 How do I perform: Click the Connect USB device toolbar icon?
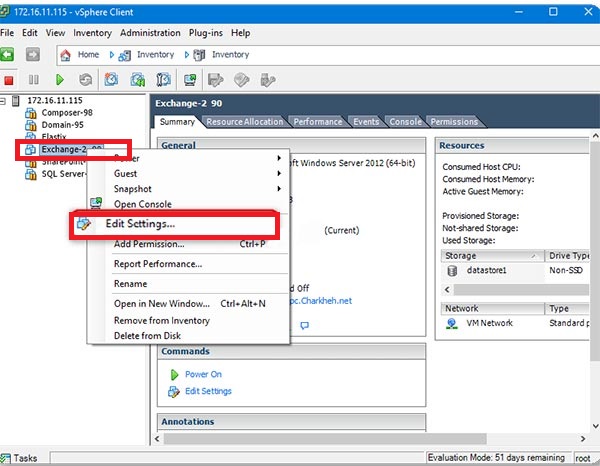coord(267,80)
